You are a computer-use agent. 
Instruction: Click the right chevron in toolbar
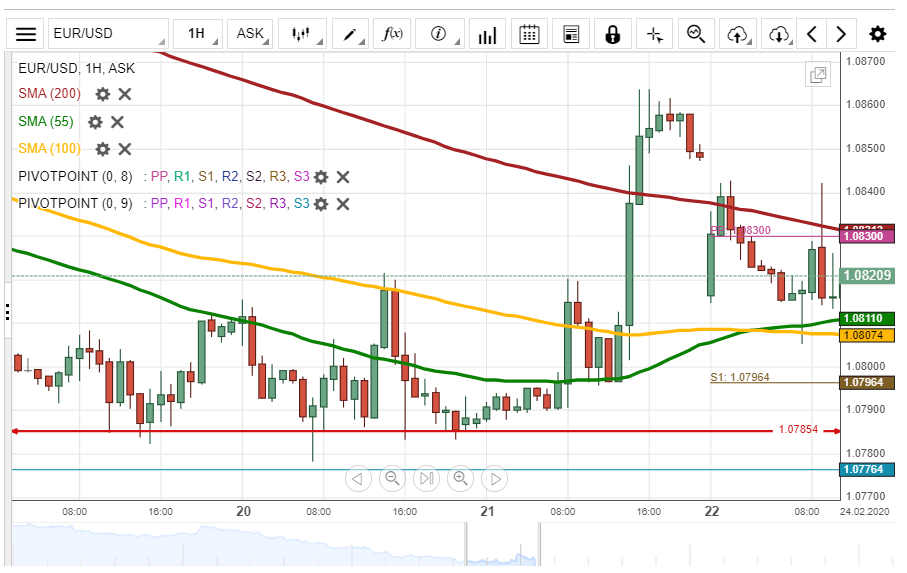pos(841,34)
